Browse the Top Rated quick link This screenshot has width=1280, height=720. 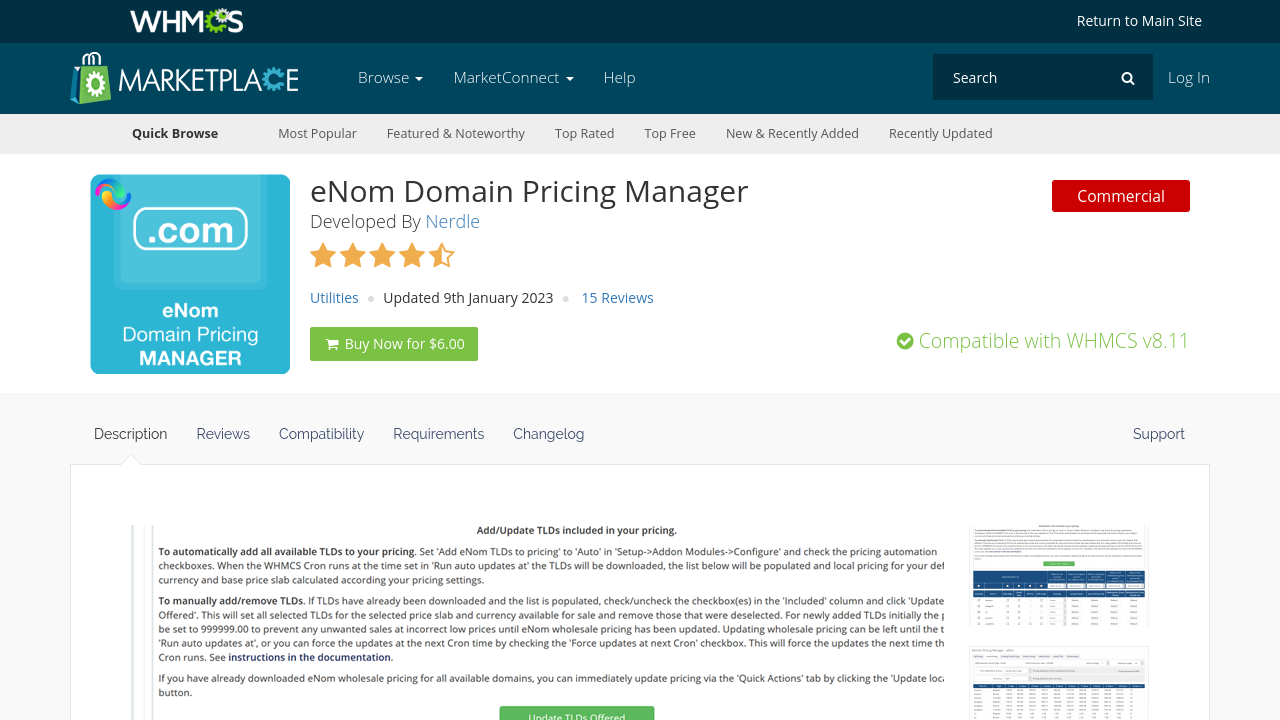pyautogui.click(x=584, y=134)
